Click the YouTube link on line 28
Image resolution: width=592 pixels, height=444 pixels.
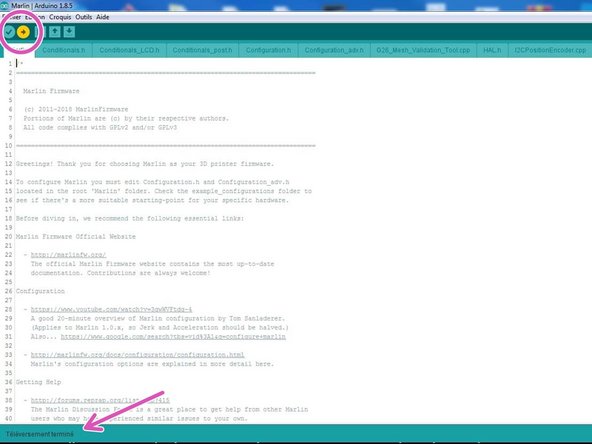(x=111, y=310)
